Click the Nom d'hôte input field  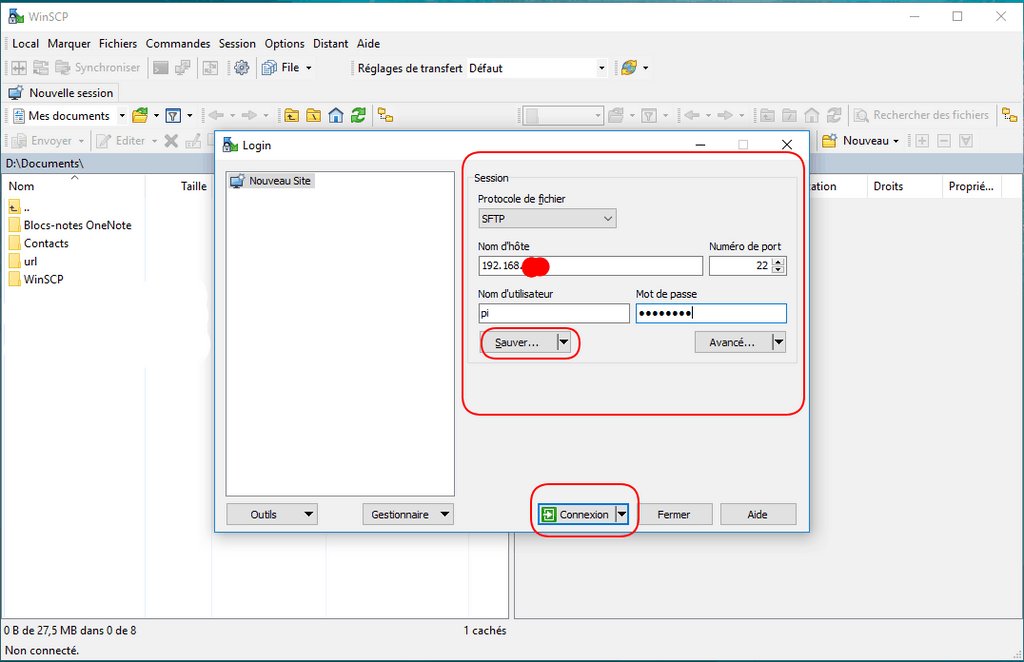pos(590,266)
